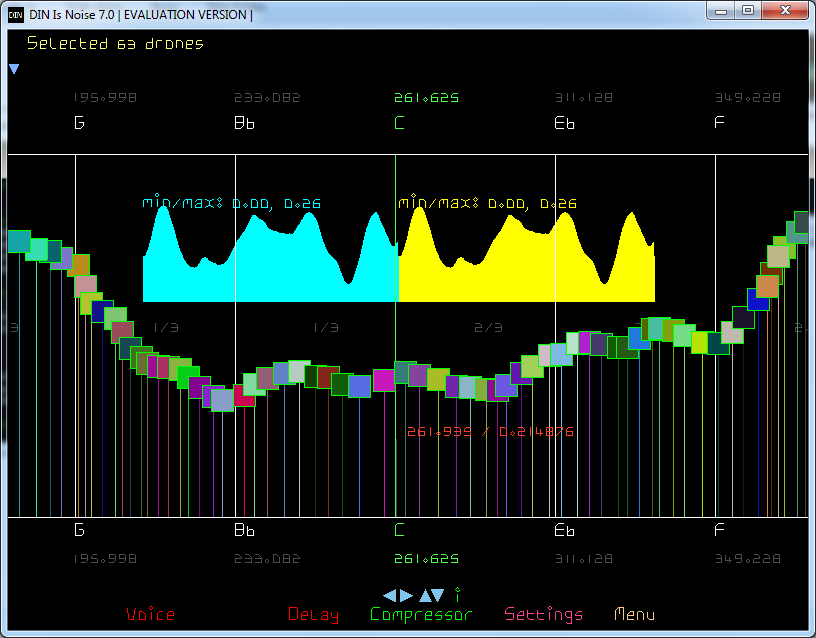Click the Eb note label at top
This screenshot has width=816, height=638.
point(564,123)
